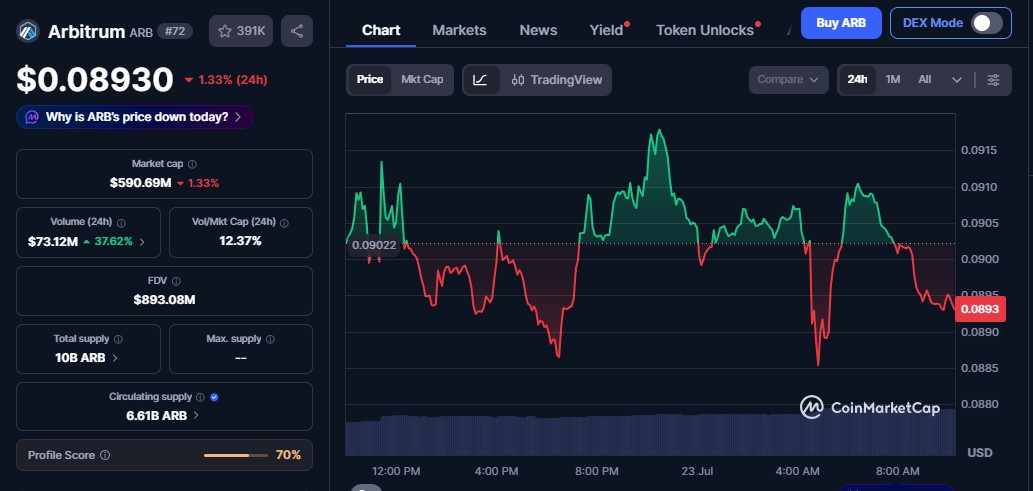
Task: Click the $893.08M FDV value
Action: coord(164,301)
